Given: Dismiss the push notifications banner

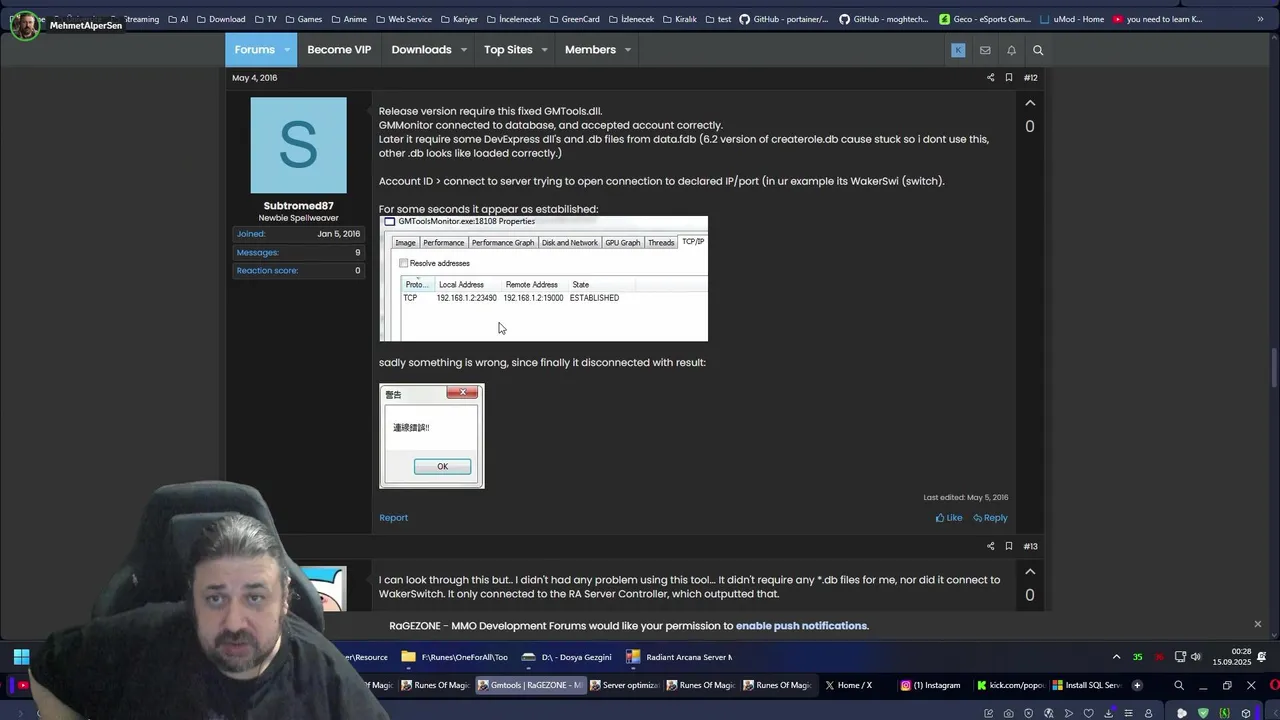Looking at the screenshot, I should tap(1258, 624).
